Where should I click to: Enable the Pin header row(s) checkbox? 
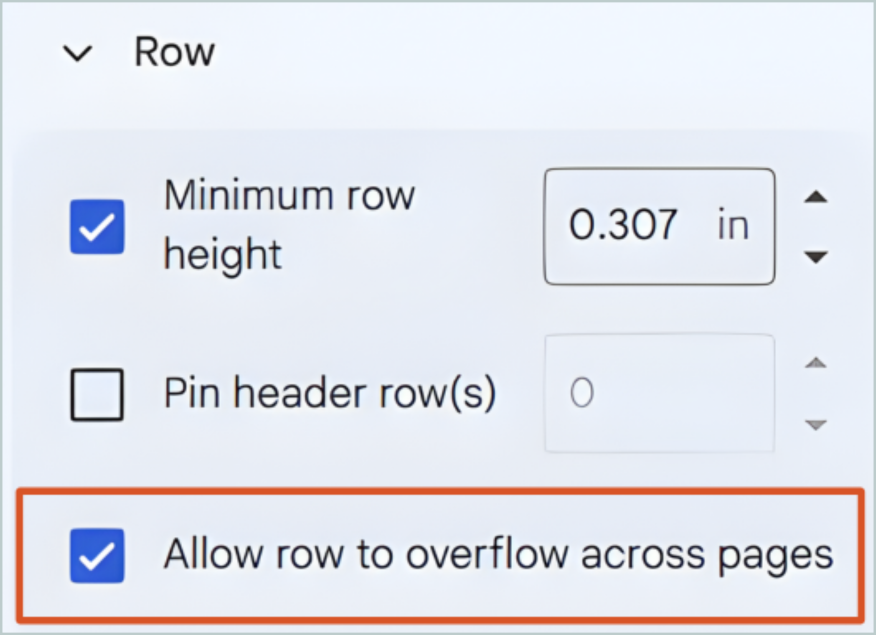coord(97,393)
